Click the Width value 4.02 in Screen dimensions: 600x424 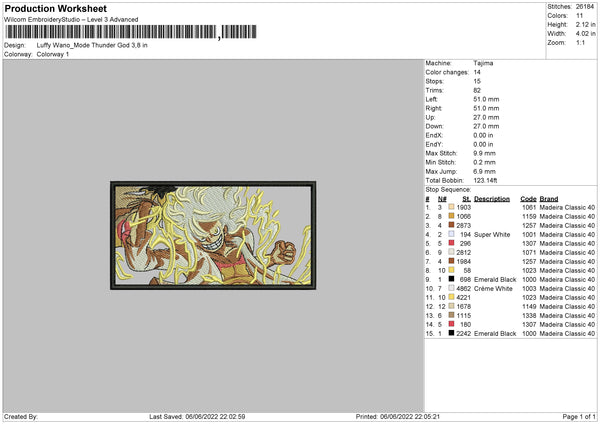click(585, 34)
